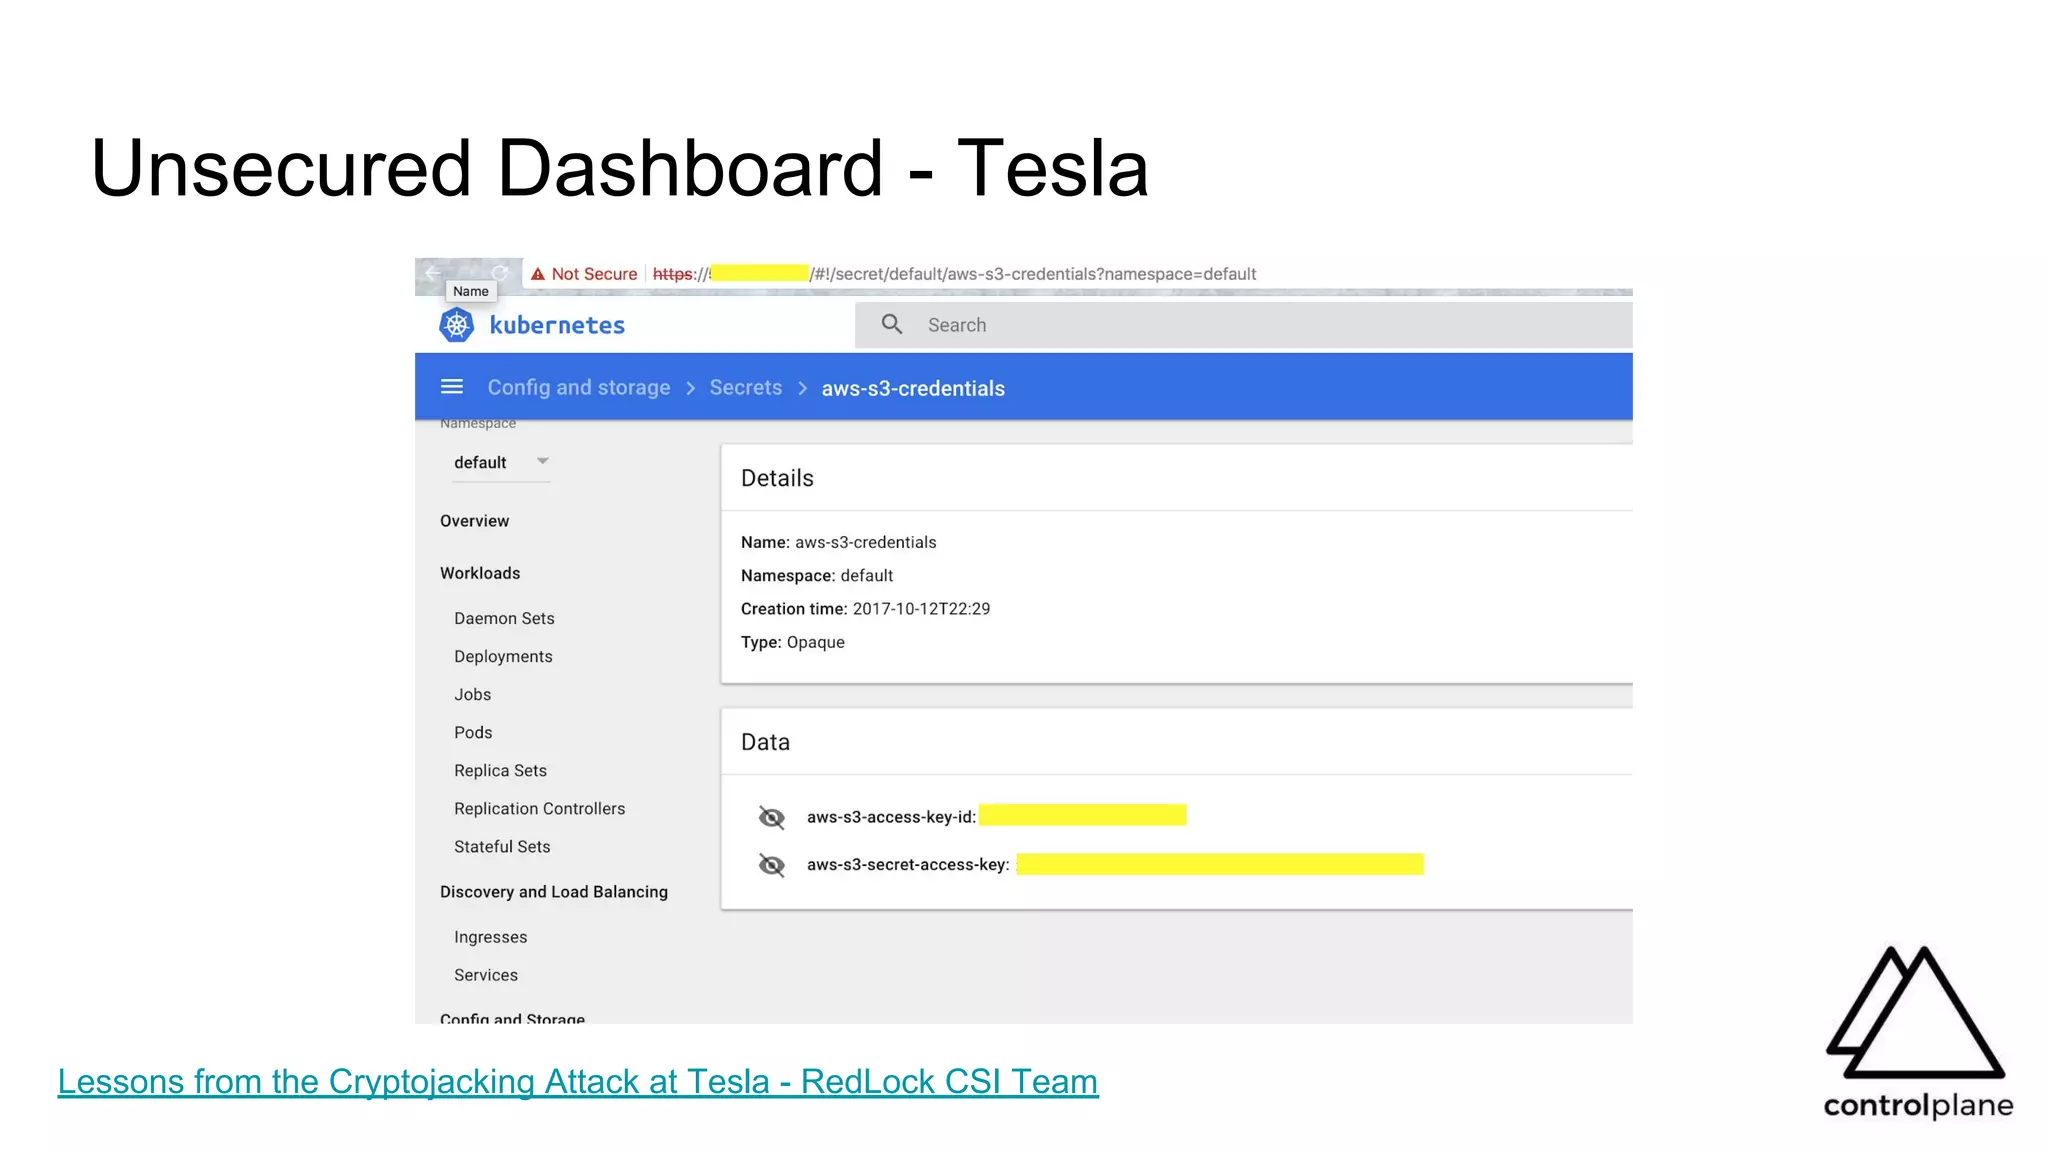Open the Overview sidebar item
The height and width of the screenshot is (1152, 2048).
point(474,521)
